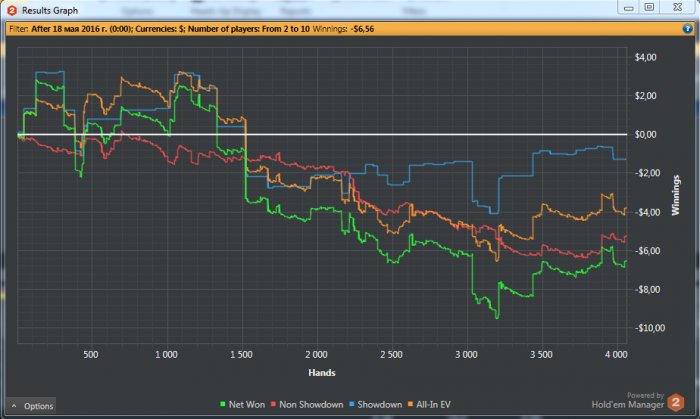Click the Non Showdown legend label

click(311, 404)
